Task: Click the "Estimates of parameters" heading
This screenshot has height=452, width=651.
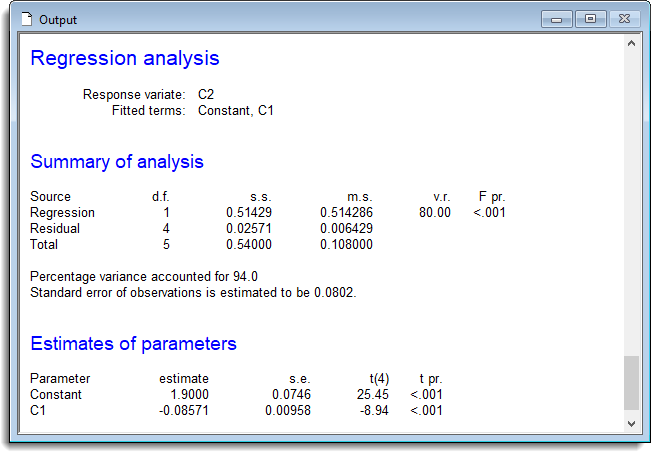Action: pyautogui.click(x=133, y=344)
